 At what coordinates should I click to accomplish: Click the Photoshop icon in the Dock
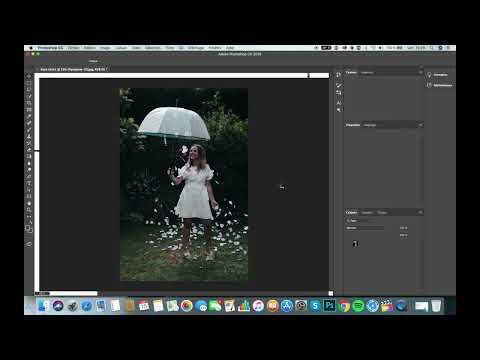tap(330, 305)
